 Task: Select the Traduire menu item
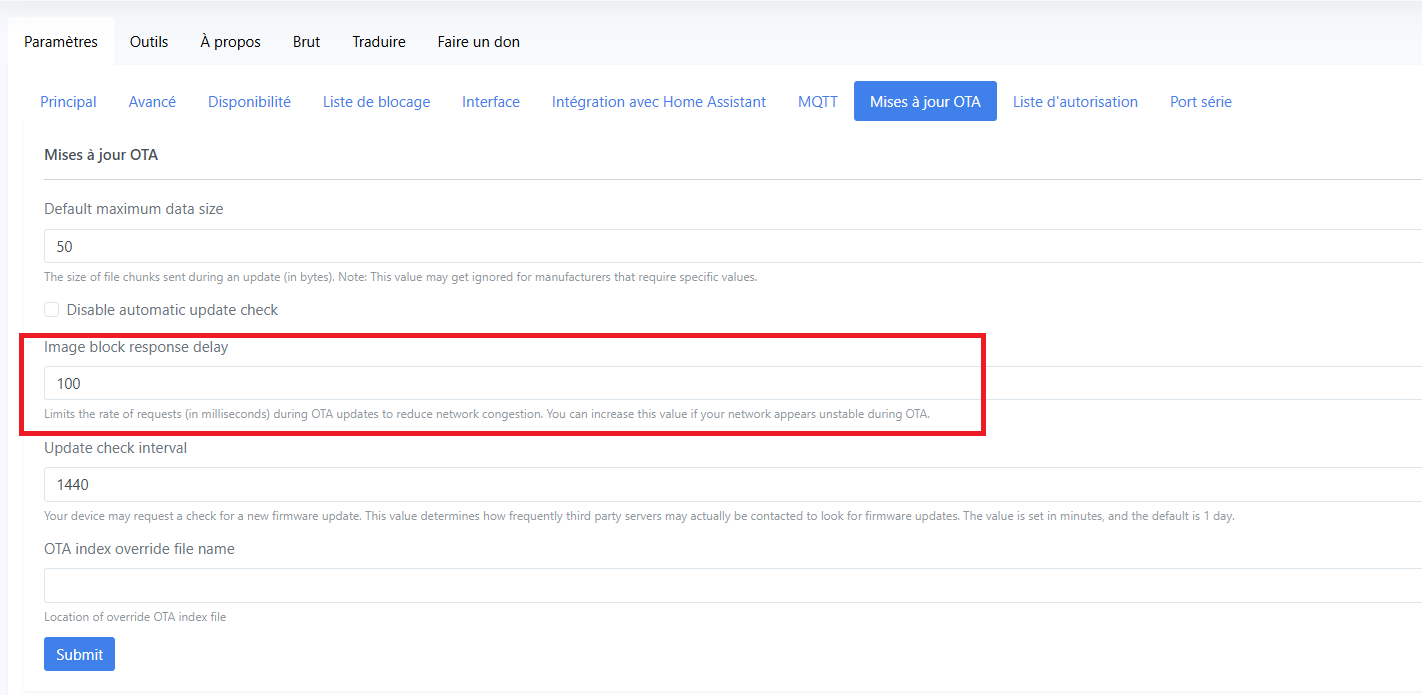click(x=379, y=42)
